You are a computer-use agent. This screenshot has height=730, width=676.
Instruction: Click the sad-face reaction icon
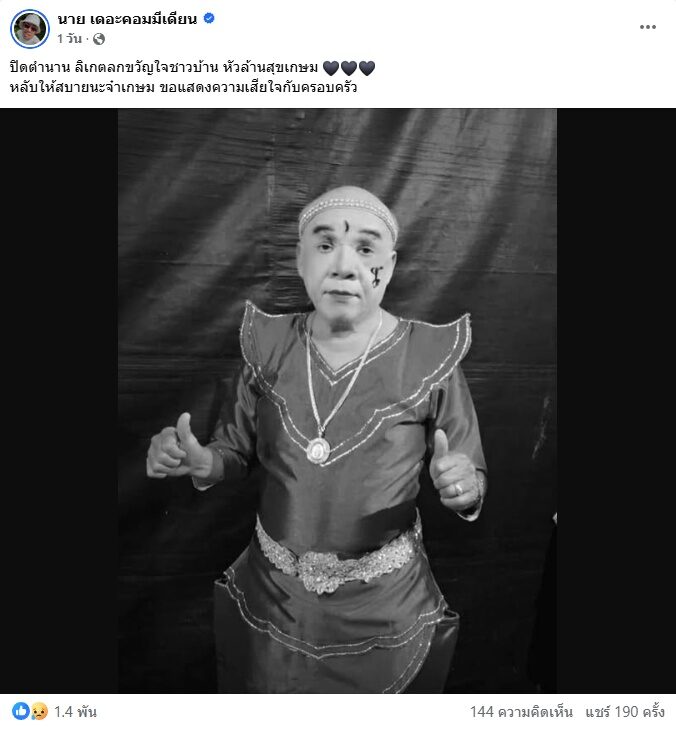(x=39, y=711)
